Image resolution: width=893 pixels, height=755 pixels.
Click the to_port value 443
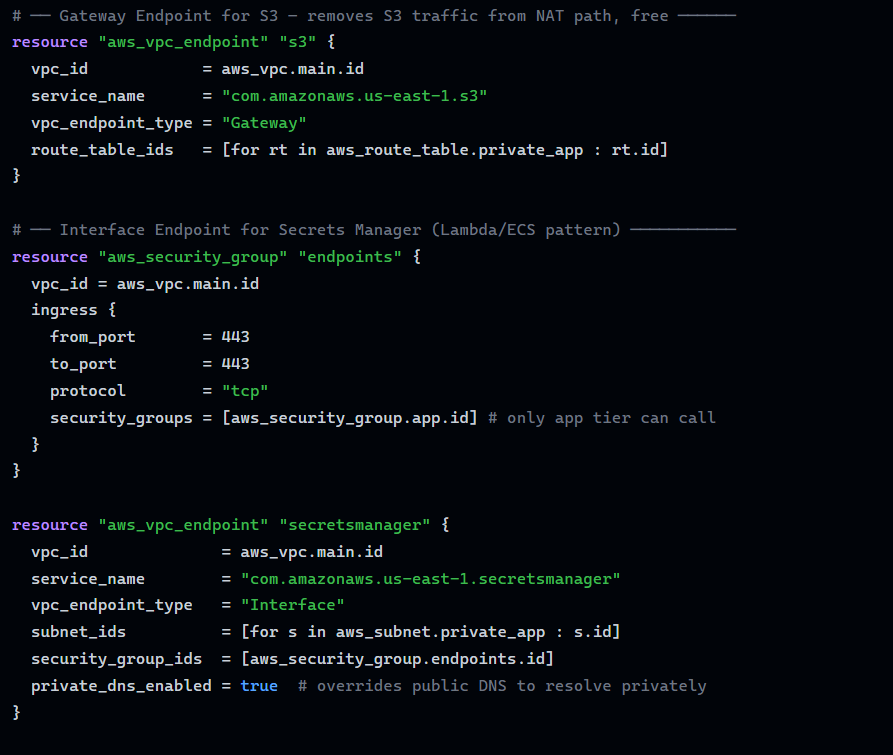pyautogui.click(x=235, y=364)
